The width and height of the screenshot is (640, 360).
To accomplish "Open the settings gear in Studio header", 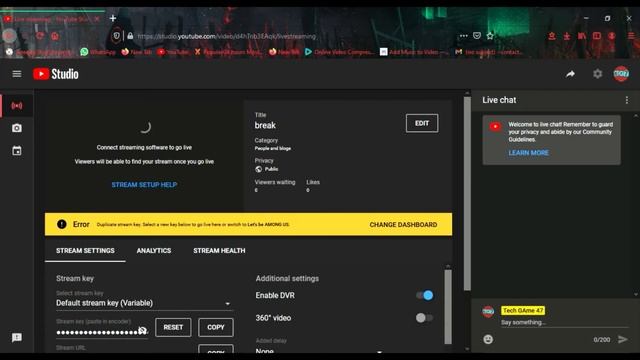I will tap(598, 74).
